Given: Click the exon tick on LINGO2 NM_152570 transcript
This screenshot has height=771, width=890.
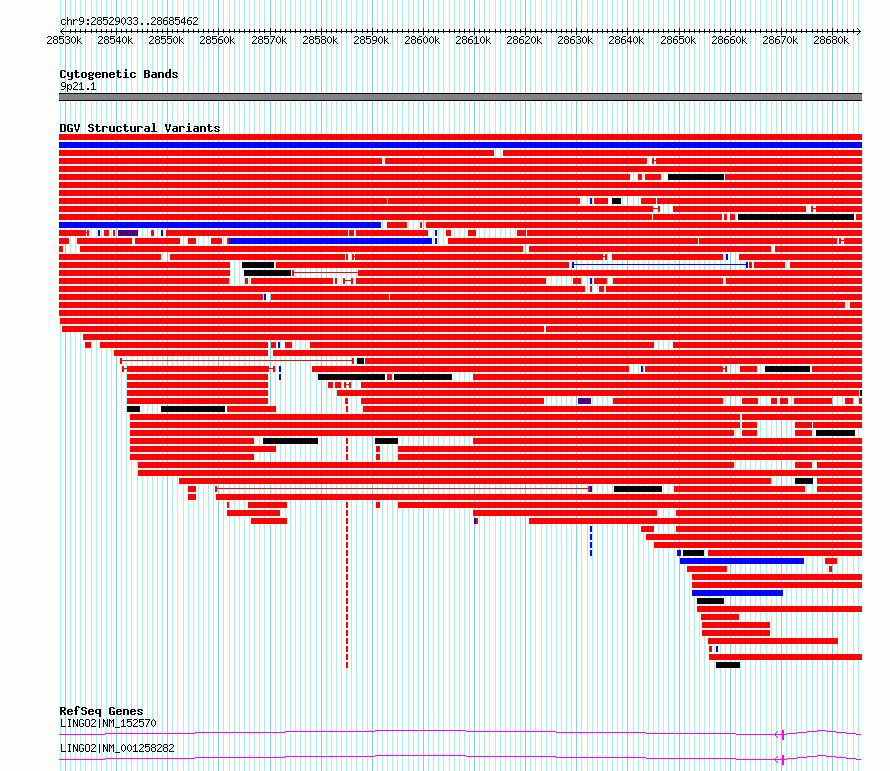Looking at the screenshot, I should click(x=783, y=735).
